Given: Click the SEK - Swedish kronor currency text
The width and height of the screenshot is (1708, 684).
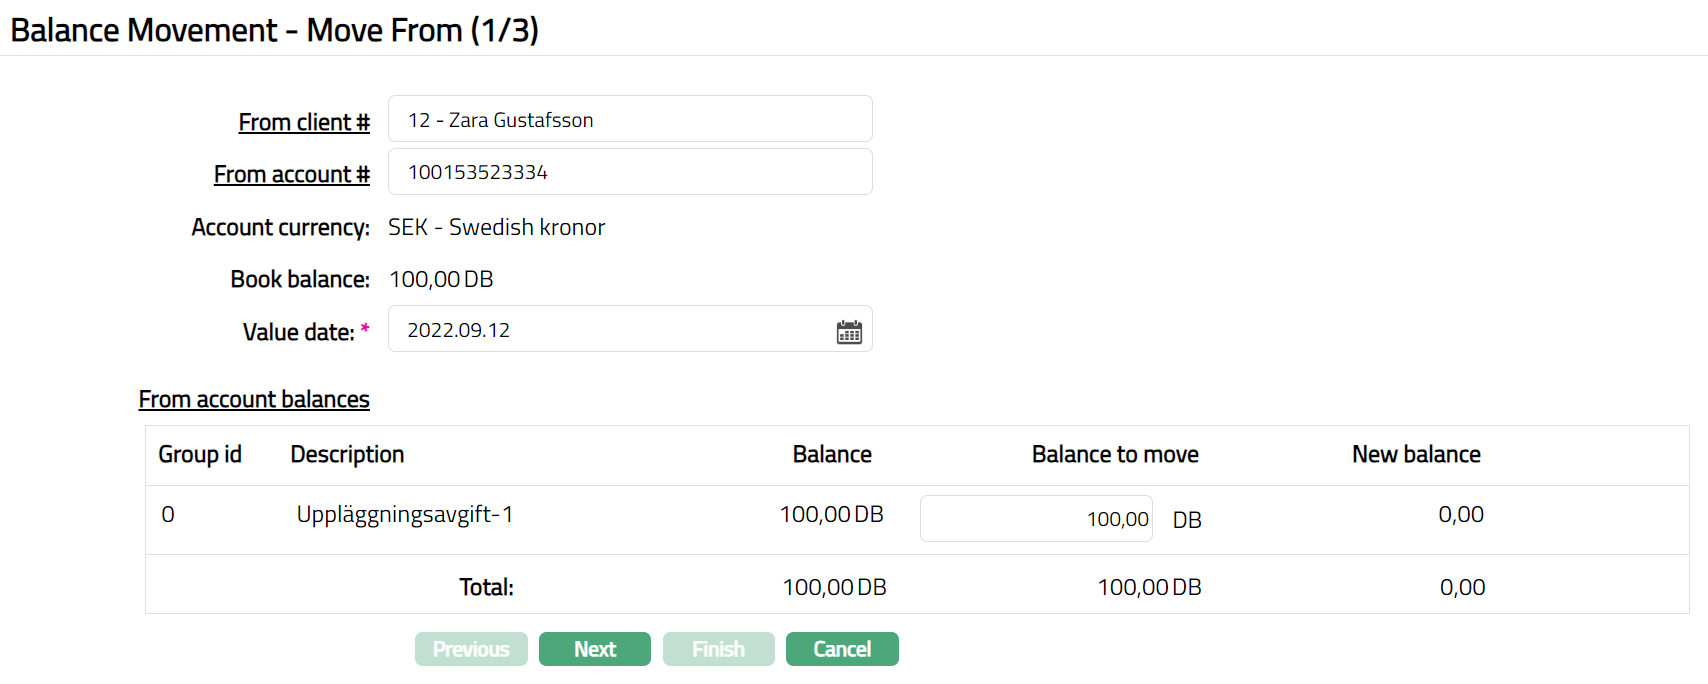Looking at the screenshot, I should tap(497, 228).
